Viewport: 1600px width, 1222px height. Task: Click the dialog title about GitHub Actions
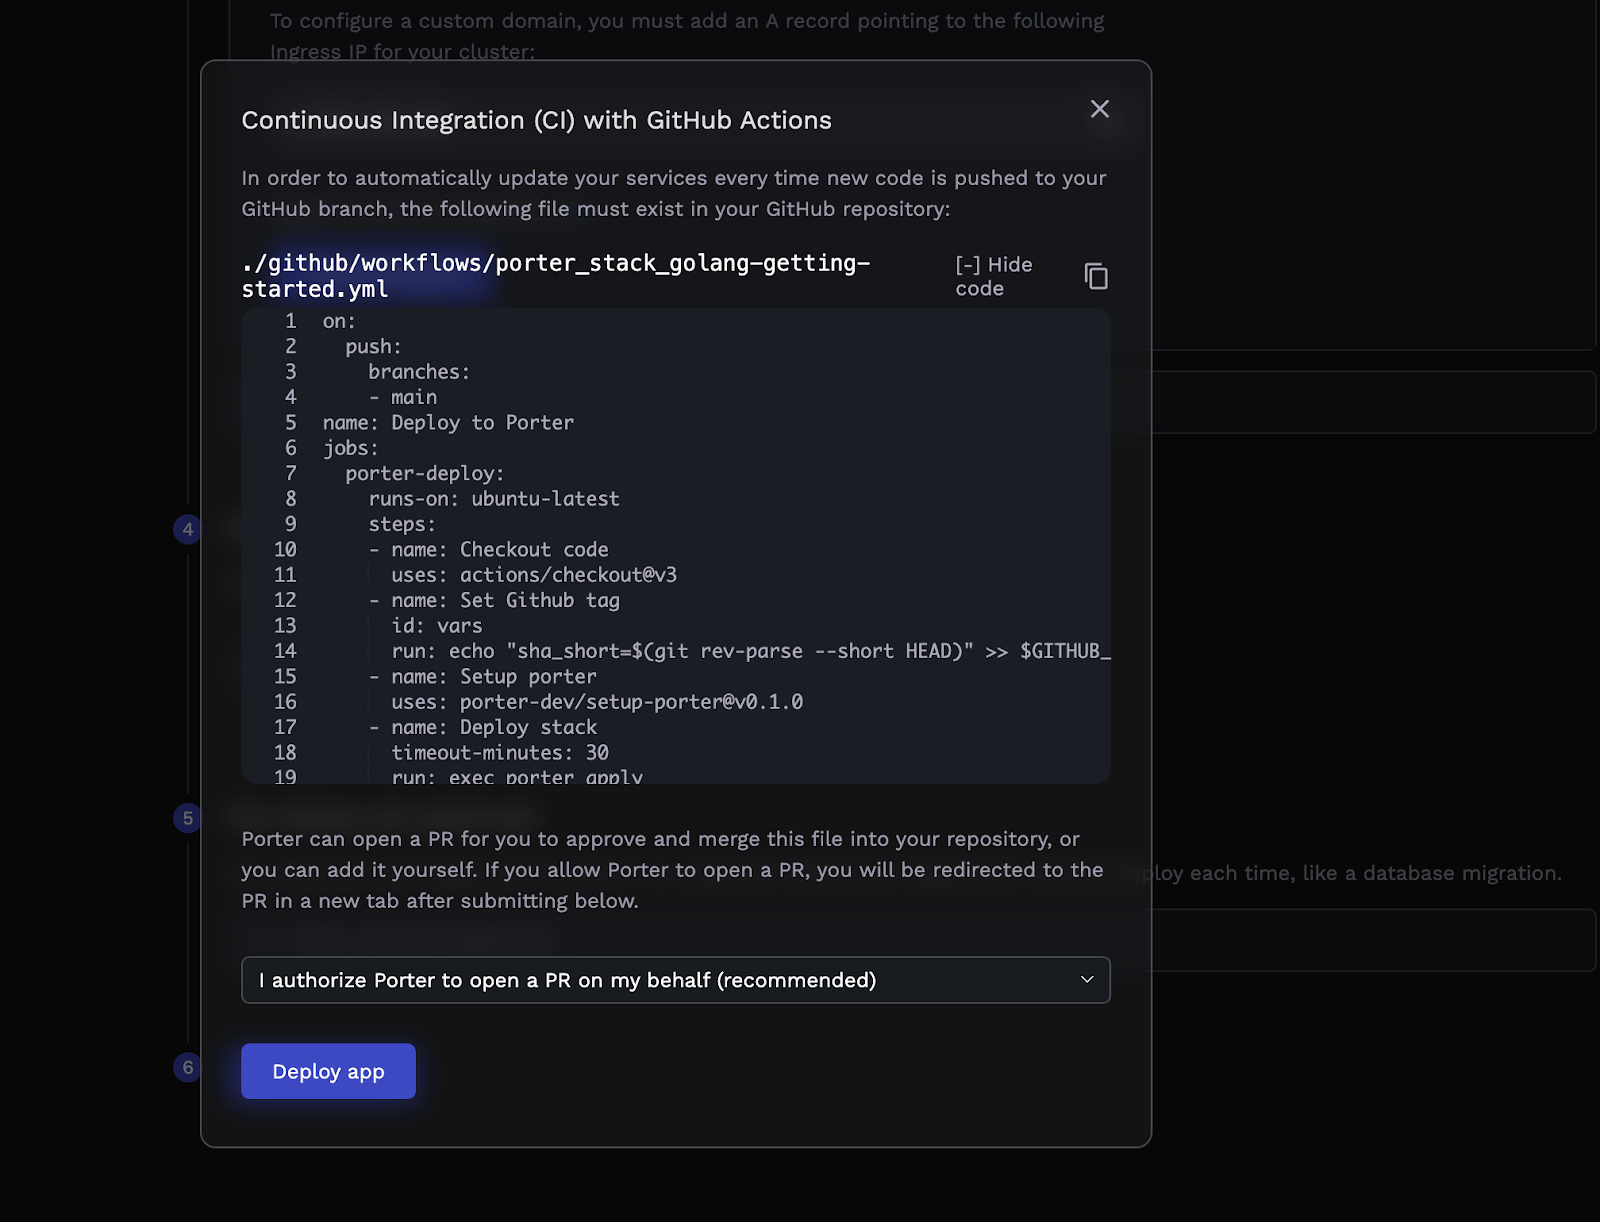pyautogui.click(x=537, y=120)
